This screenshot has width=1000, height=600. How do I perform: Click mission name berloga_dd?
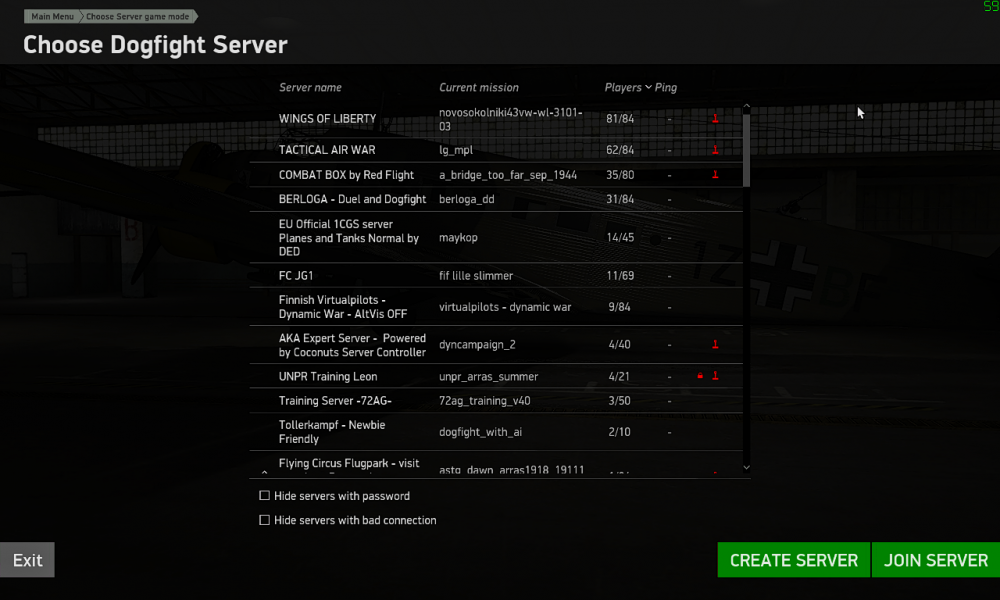(x=466, y=200)
